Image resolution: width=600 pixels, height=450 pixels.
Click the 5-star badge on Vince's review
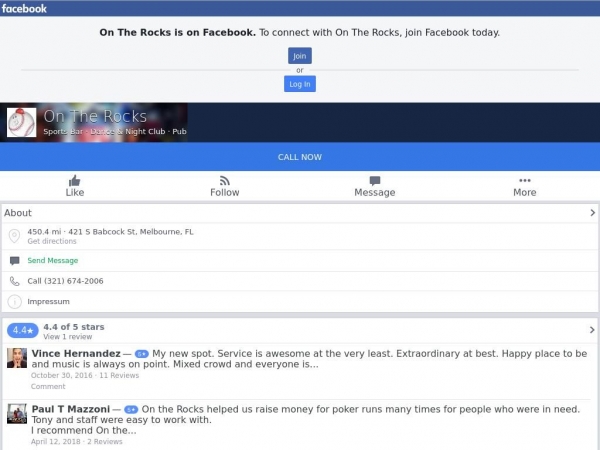[142, 354]
